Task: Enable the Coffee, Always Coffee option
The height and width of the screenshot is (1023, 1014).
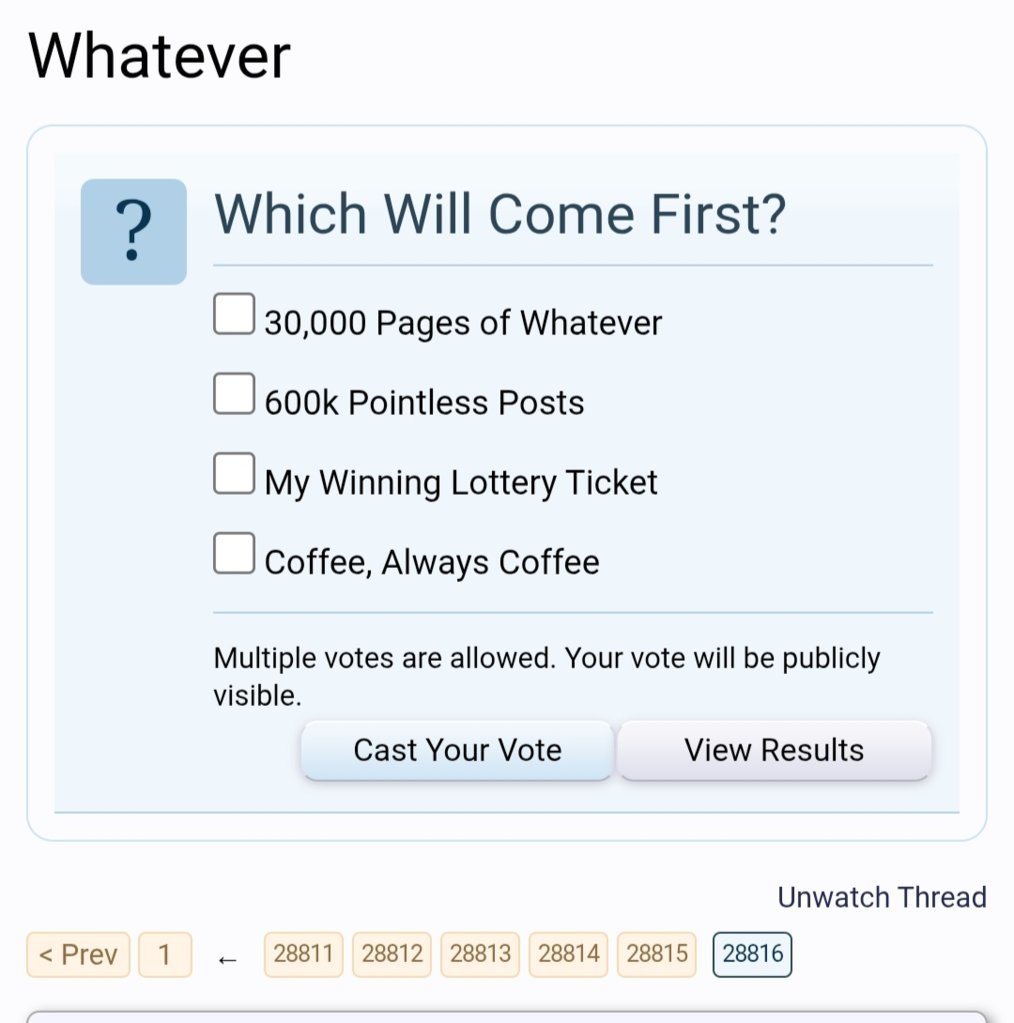Action: (234, 553)
